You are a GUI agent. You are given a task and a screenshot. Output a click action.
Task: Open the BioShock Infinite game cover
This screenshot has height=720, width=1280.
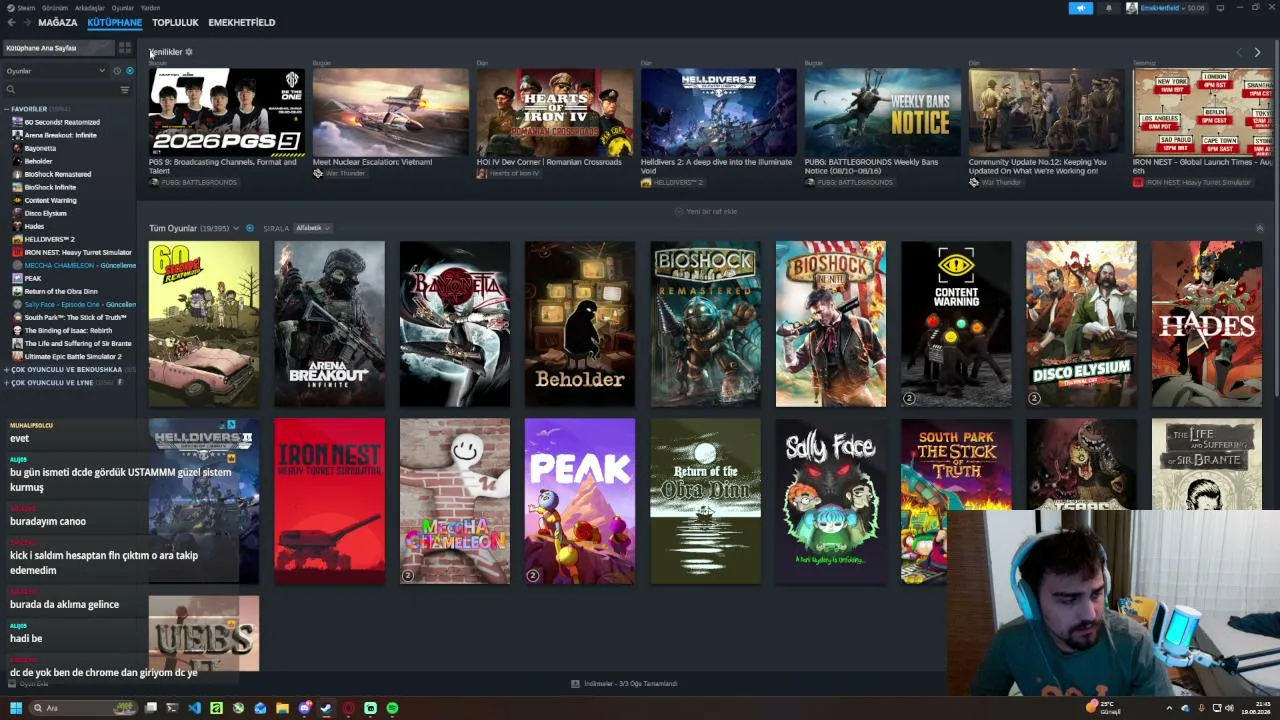click(831, 324)
